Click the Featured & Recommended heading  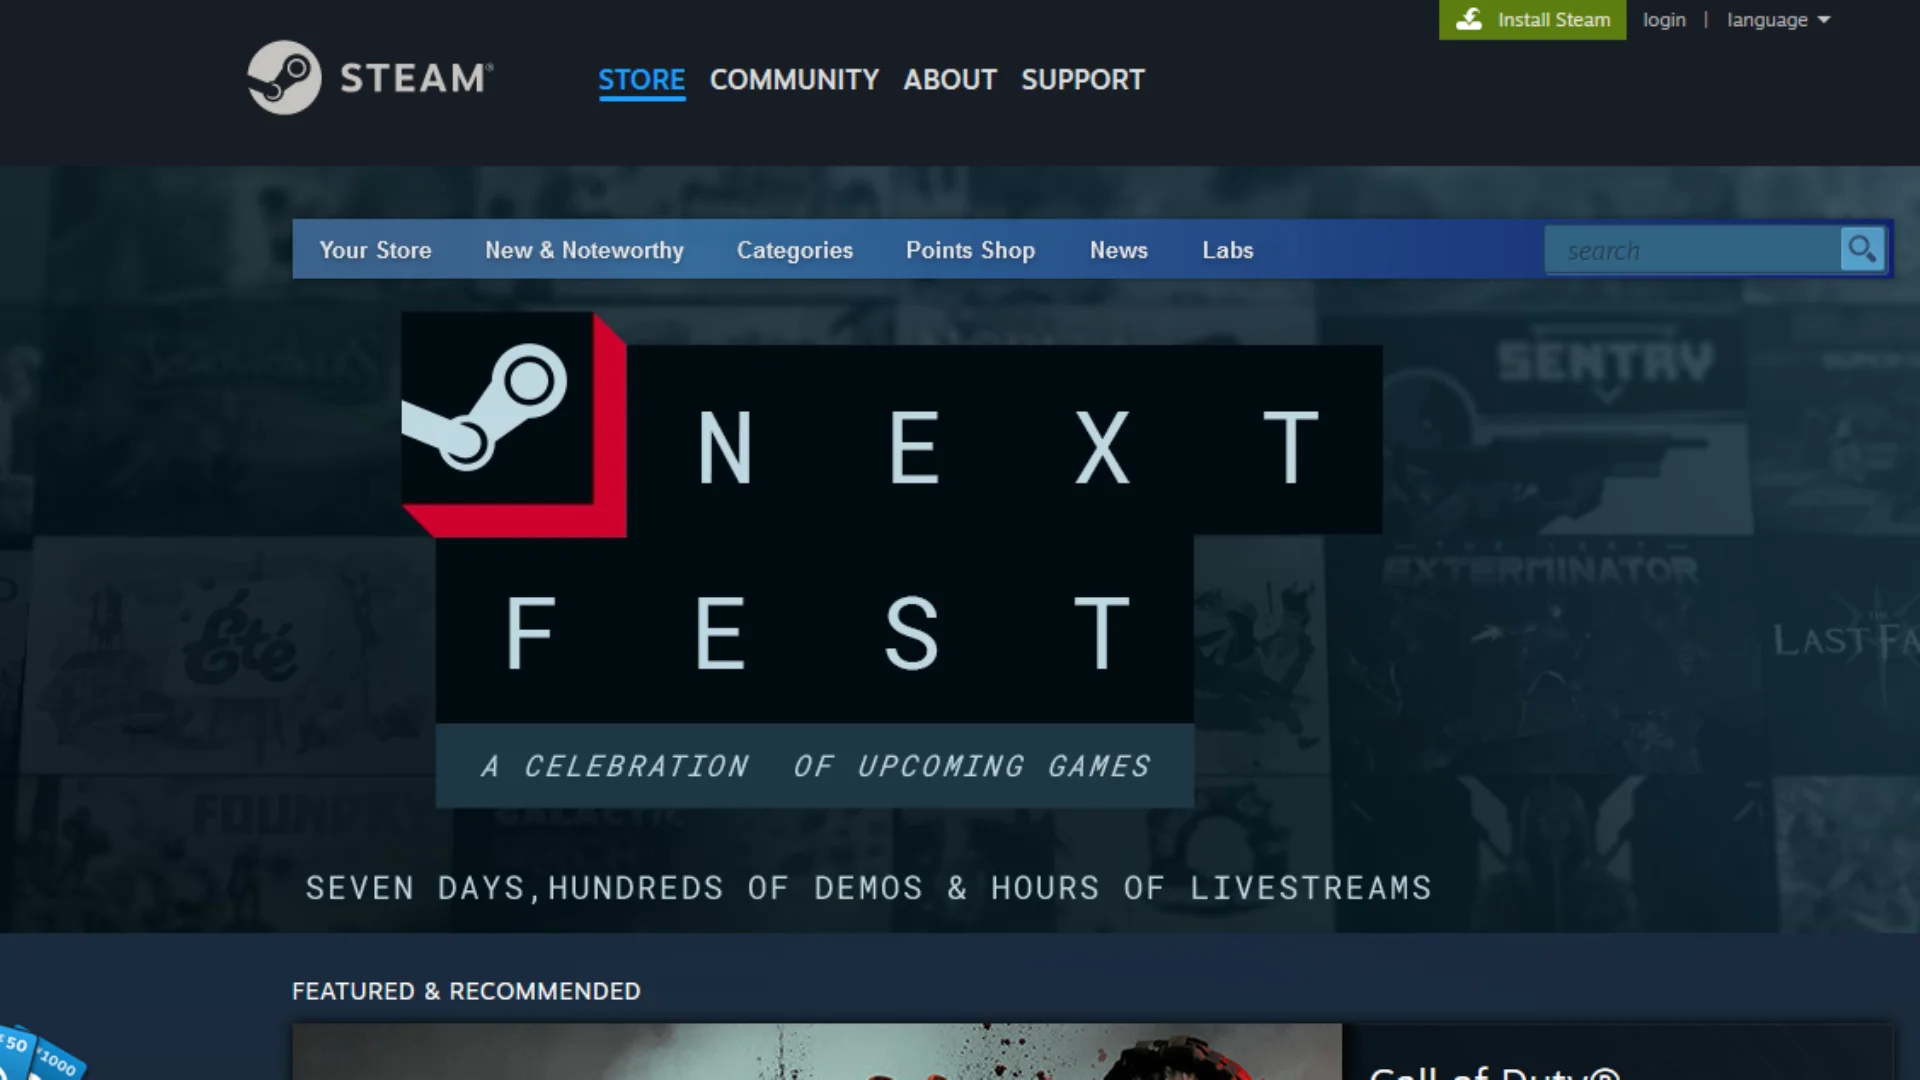466,991
